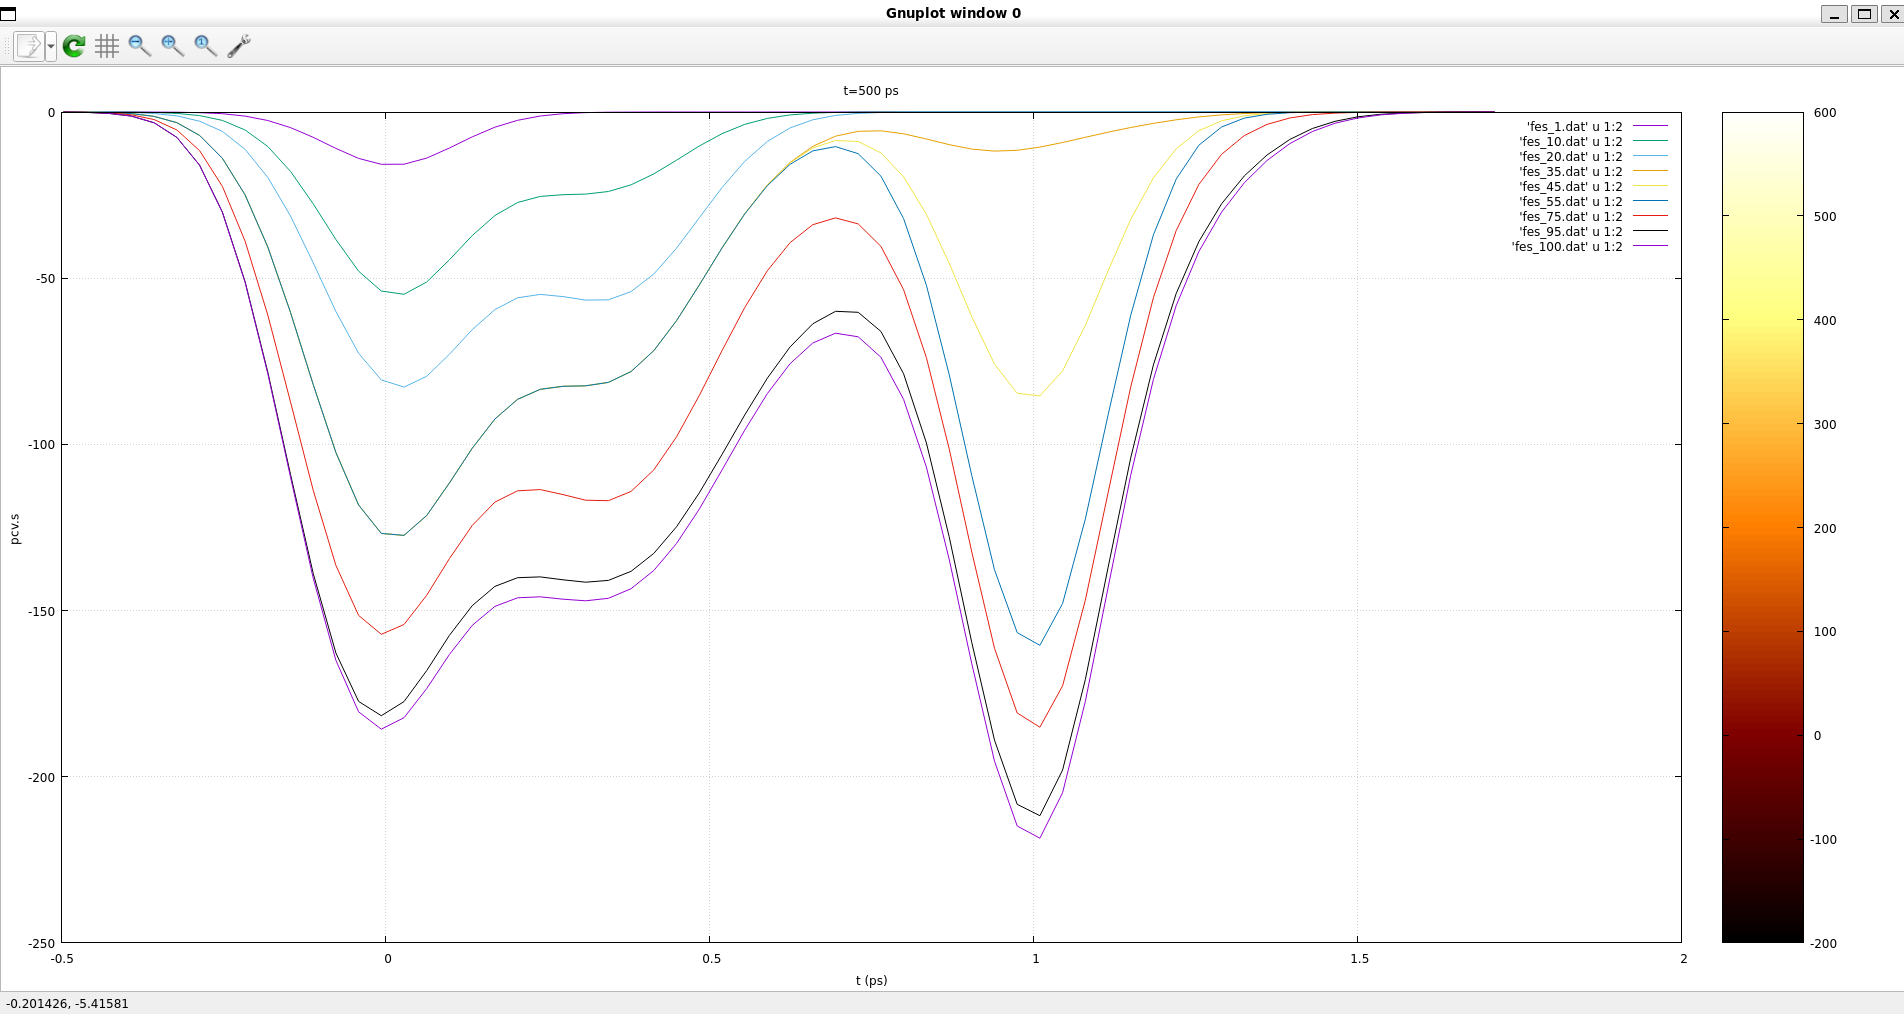
Task: Click the export/copy to clipboard icon
Action: coord(29,46)
